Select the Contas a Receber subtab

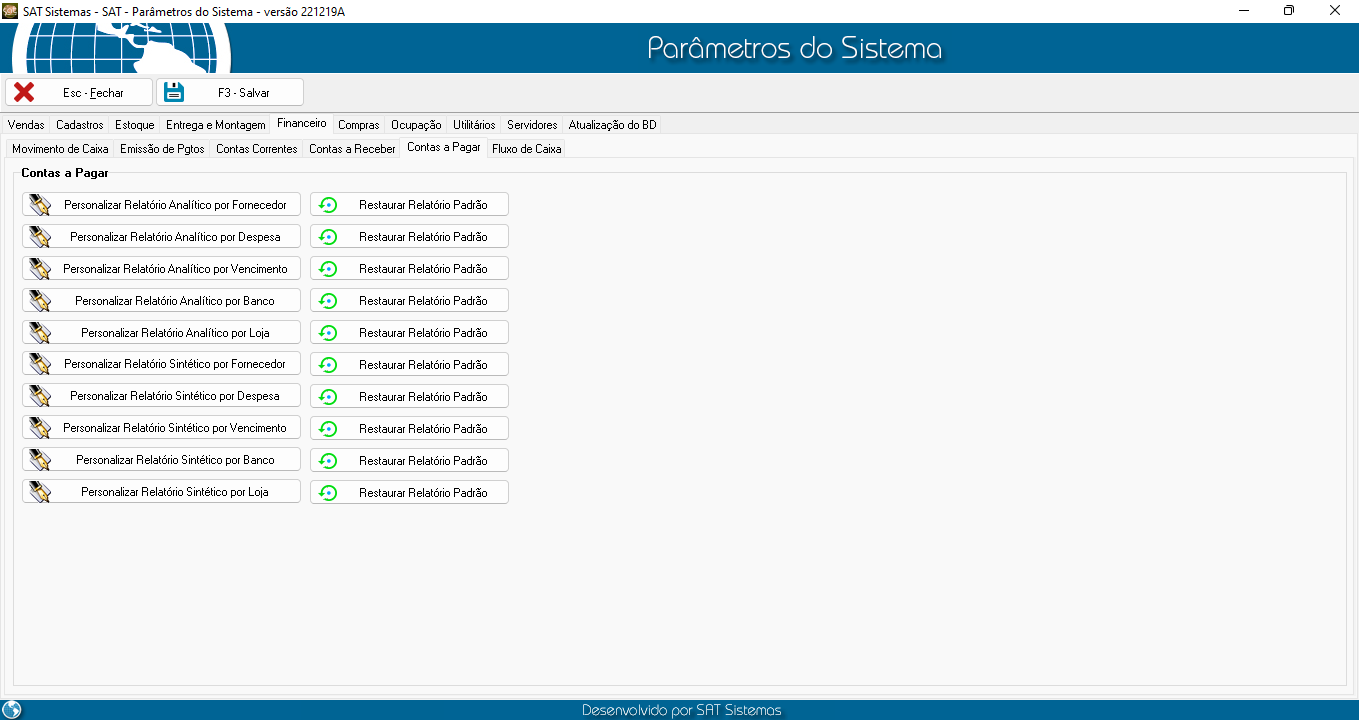[352, 149]
